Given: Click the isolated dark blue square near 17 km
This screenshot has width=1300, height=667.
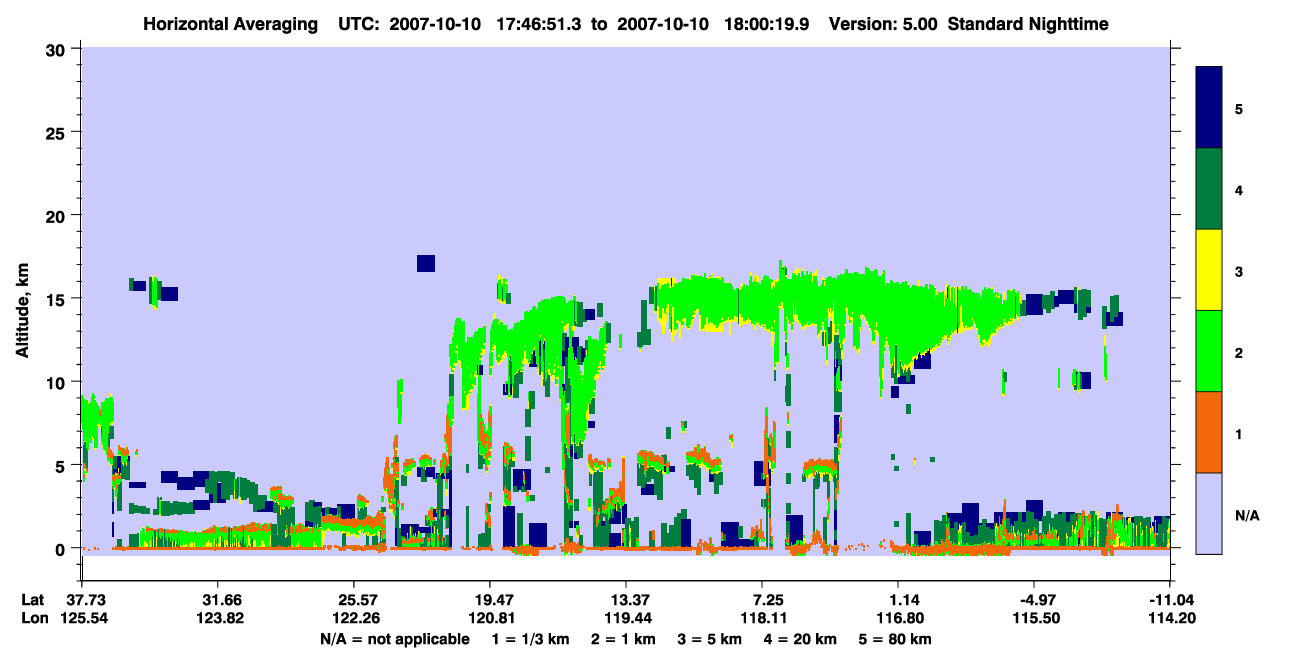Looking at the screenshot, I should coord(426,263).
